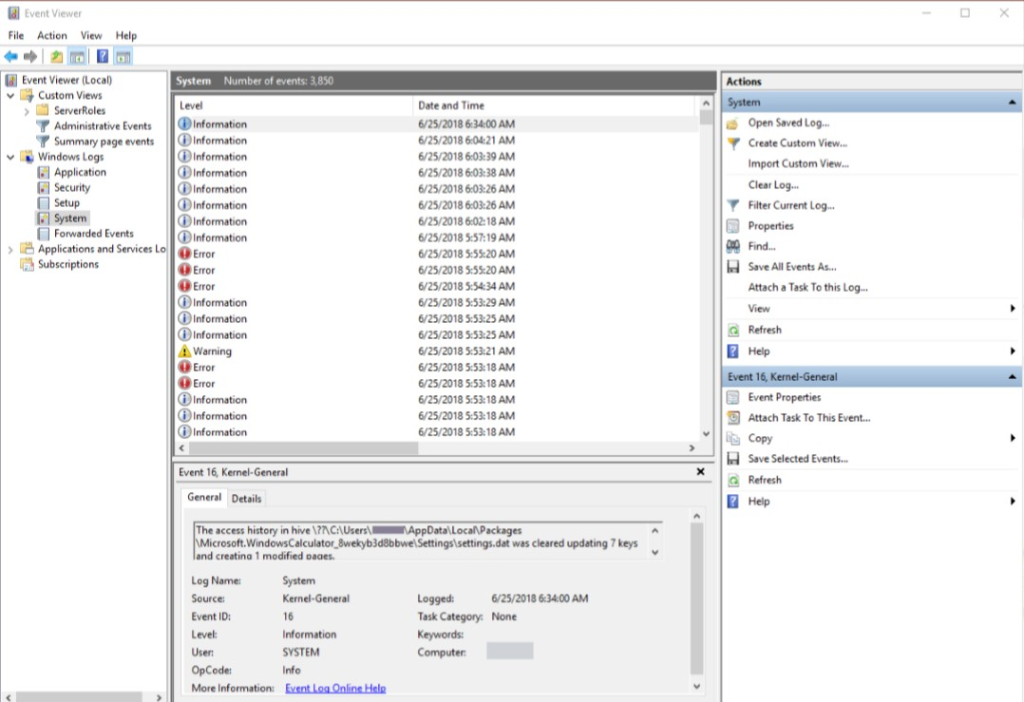Open Forwarded Events log
Image resolution: width=1024 pixels, height=702 pixels.
93,234
